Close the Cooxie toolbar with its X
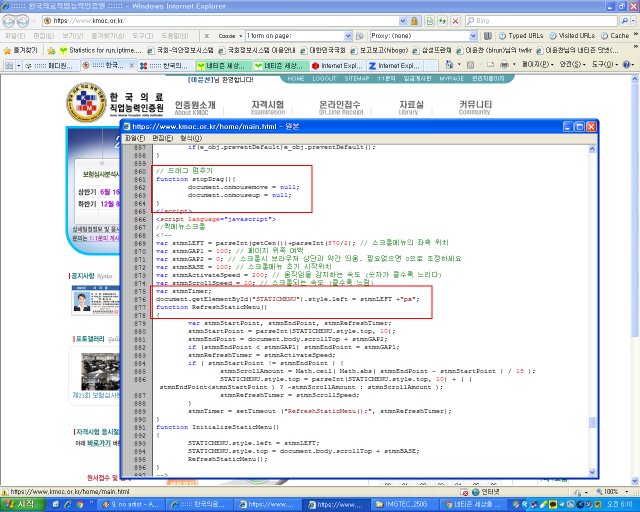The width and height of the screenshot is (640, 512). click(x=207, y=36)
